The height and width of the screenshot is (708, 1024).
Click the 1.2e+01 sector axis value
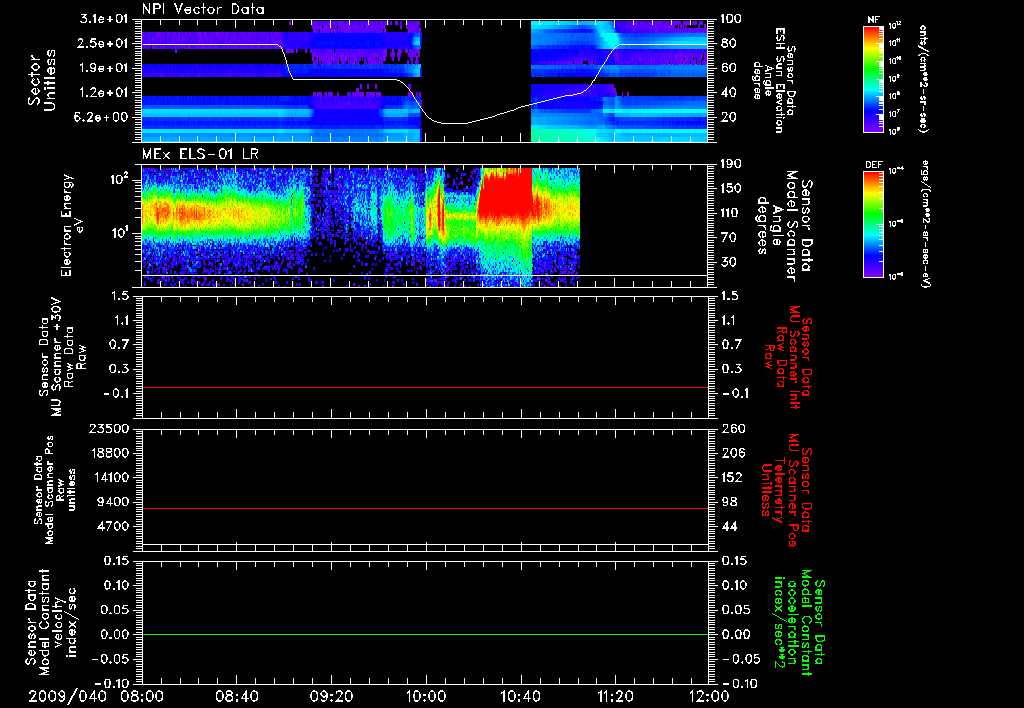104,93
